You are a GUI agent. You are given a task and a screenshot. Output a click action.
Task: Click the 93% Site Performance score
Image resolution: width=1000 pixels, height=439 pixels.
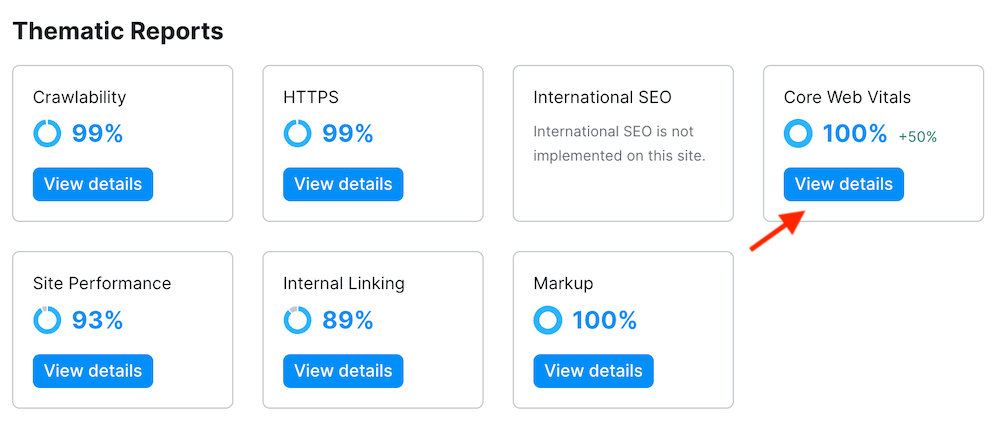click(x=97, y=320)
